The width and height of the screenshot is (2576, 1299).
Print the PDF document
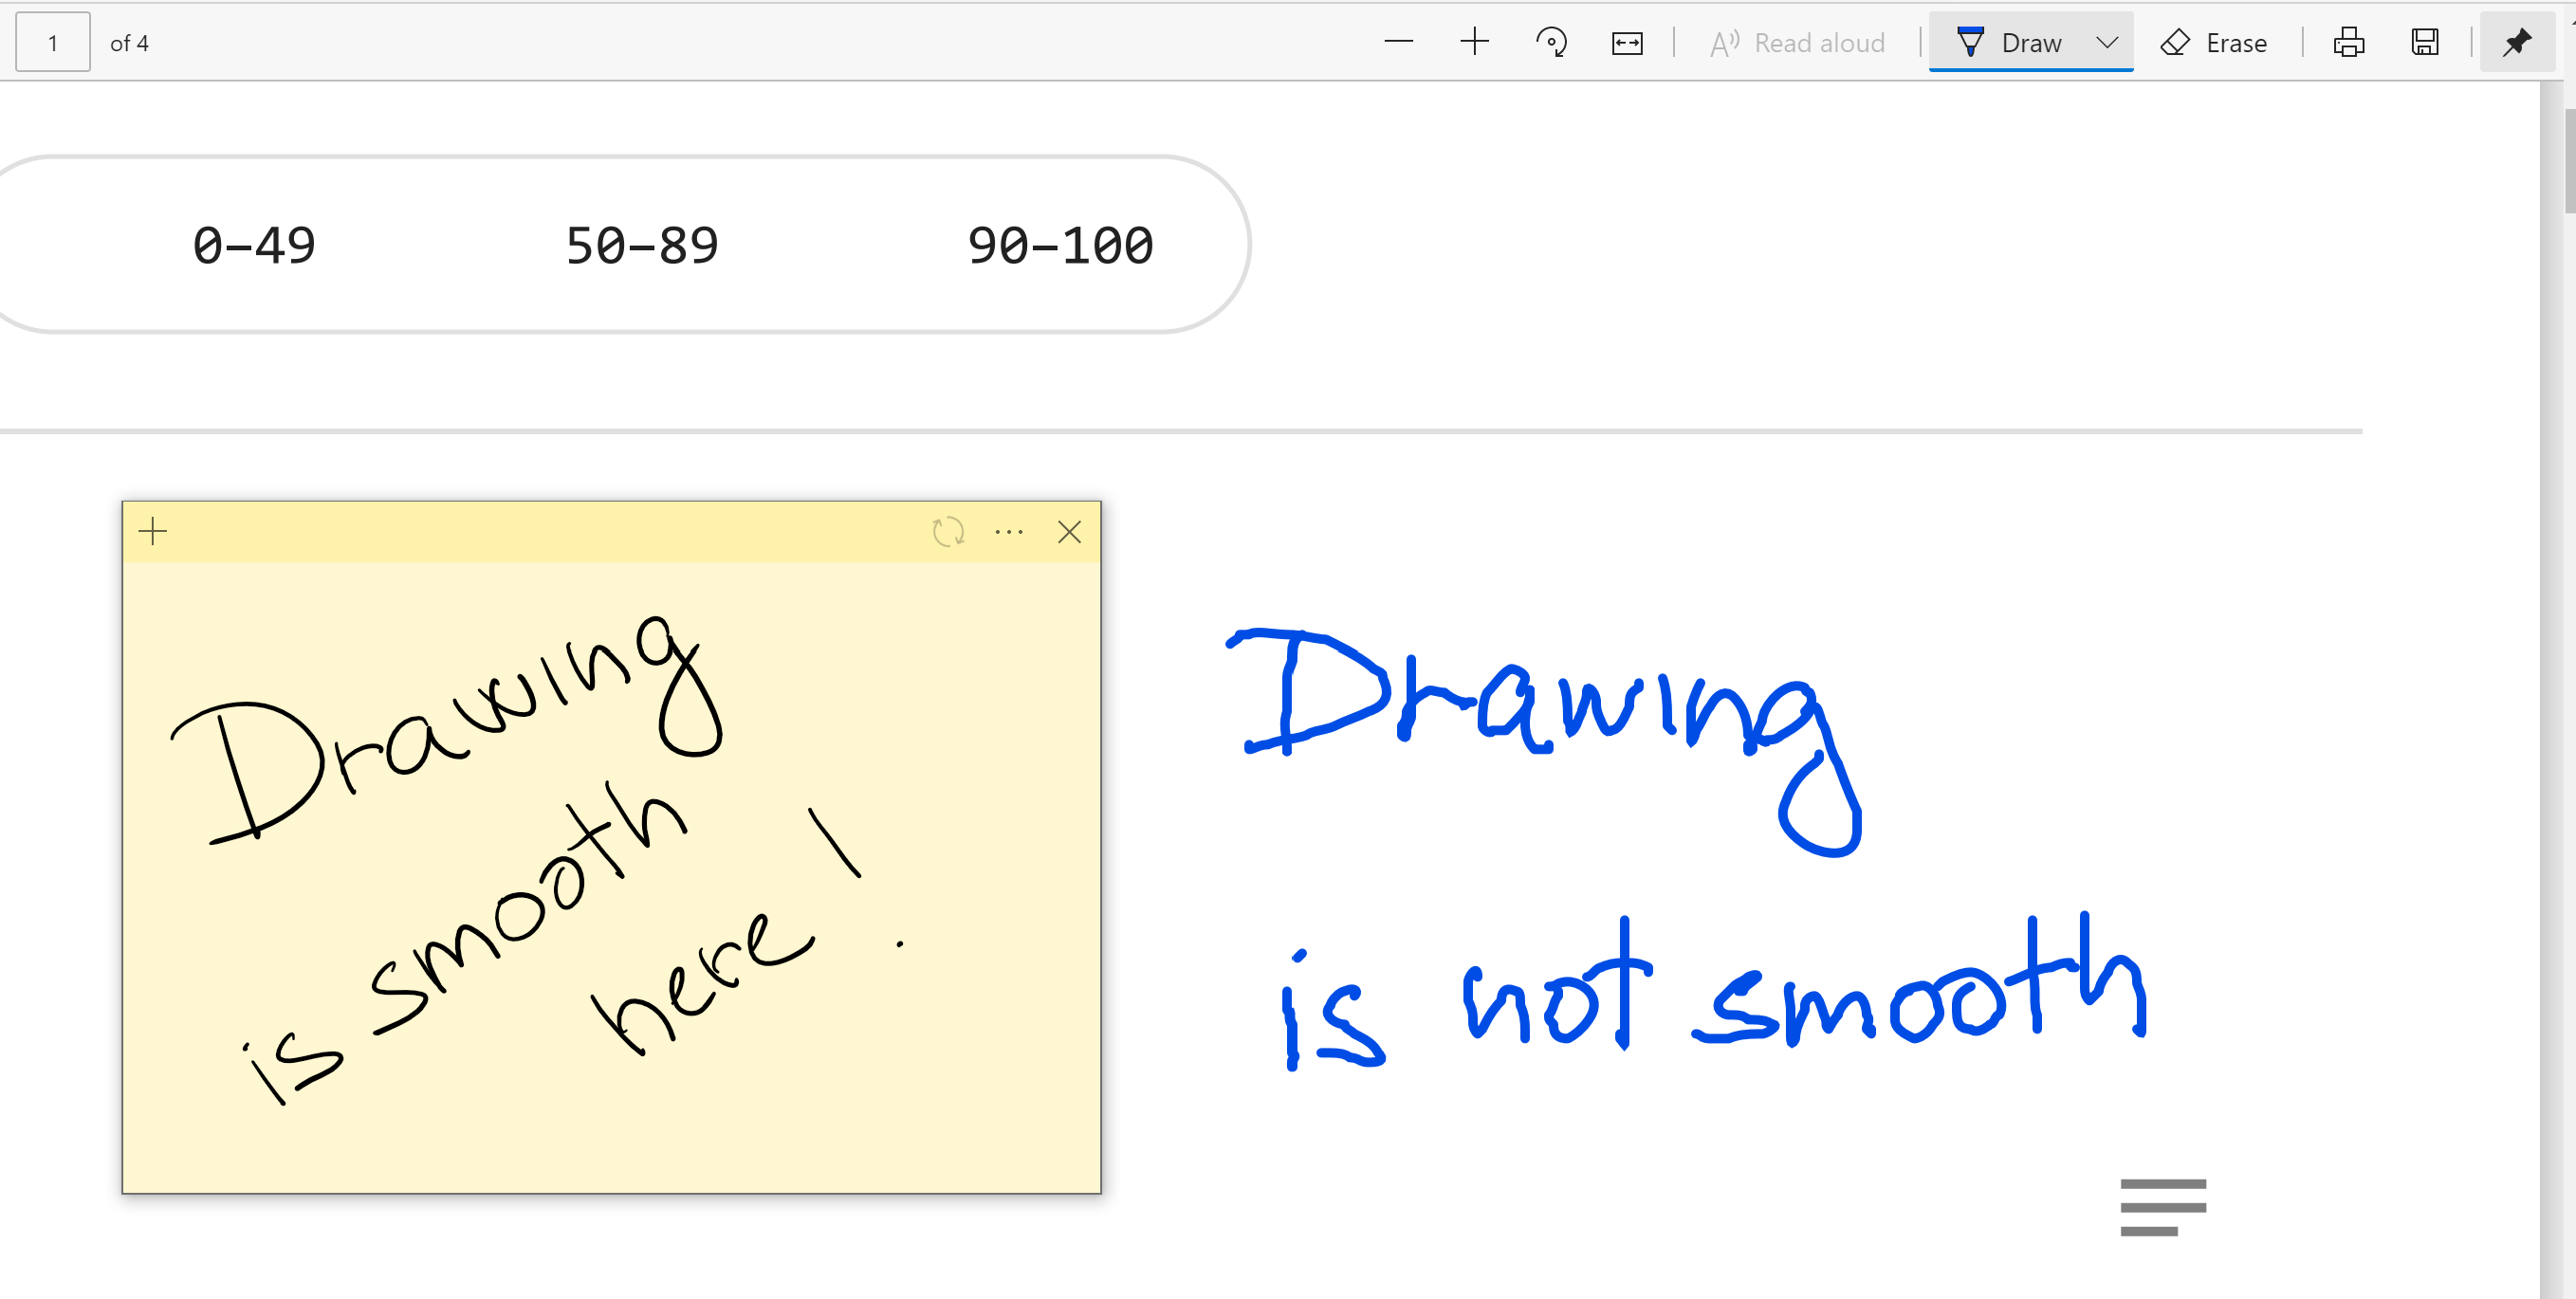coord(2348,43)
